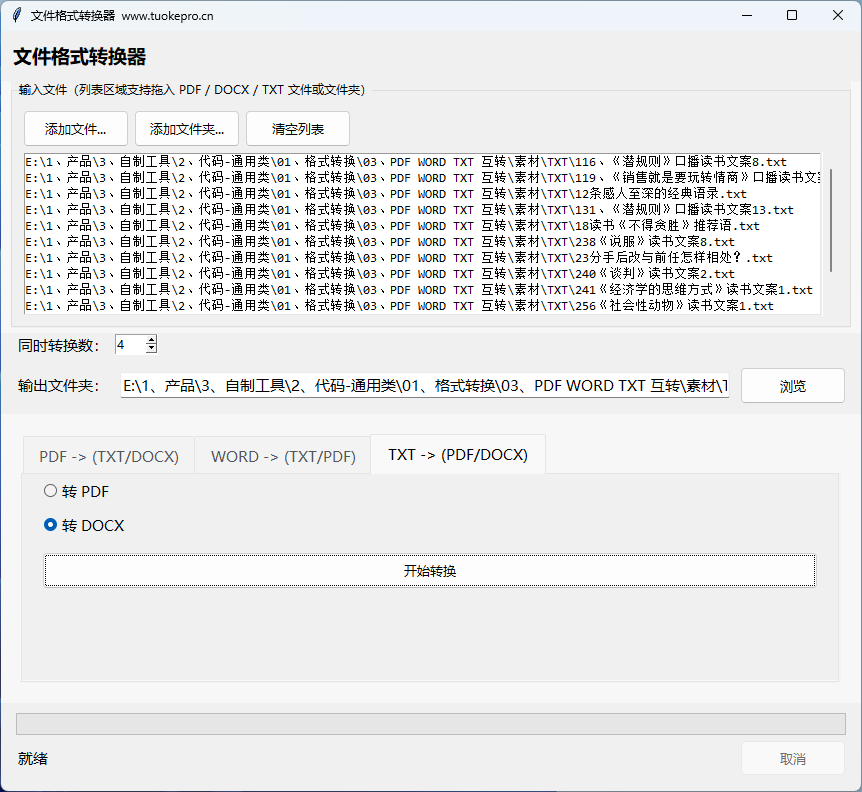
Task: Choose the 转 DOCX radio option
Action: [x=51, y=525]
